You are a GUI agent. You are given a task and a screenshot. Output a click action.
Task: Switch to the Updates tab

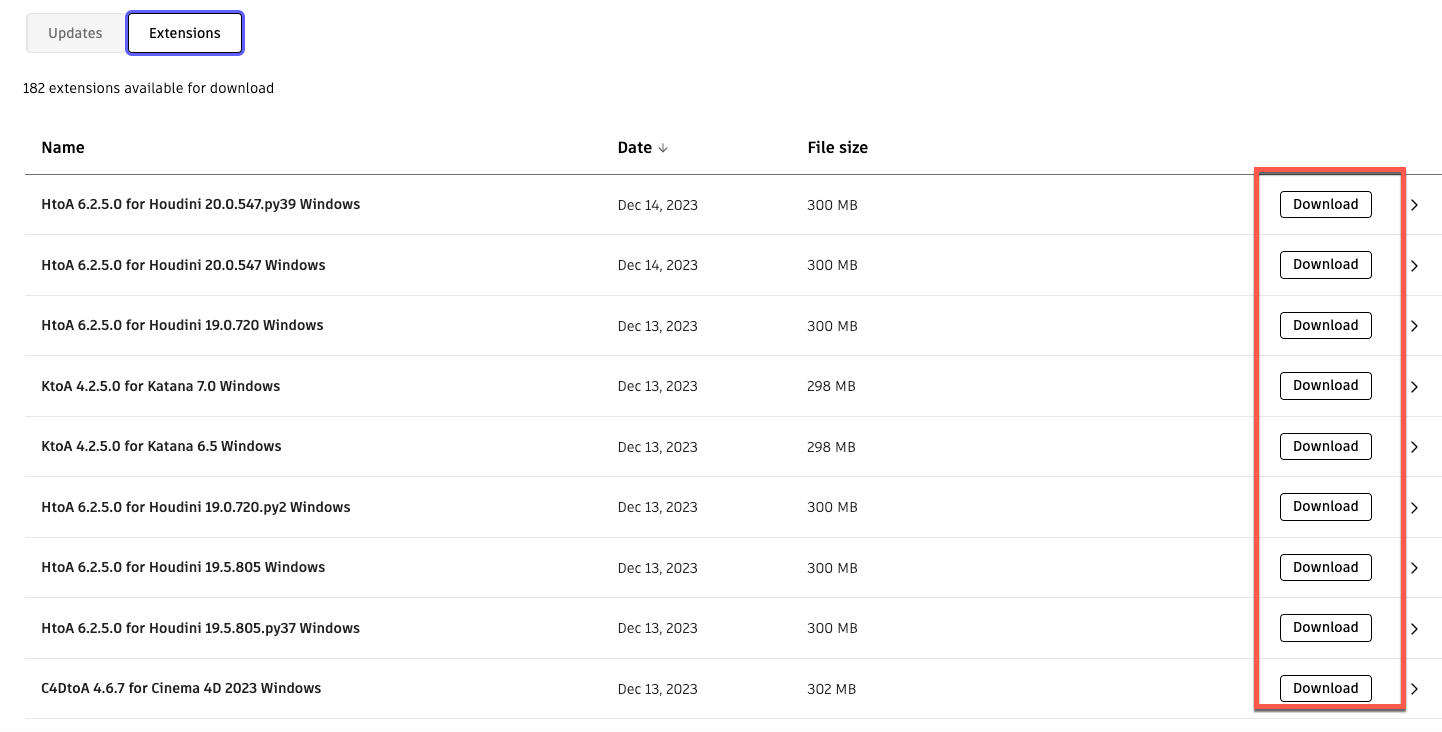[75, 33]
